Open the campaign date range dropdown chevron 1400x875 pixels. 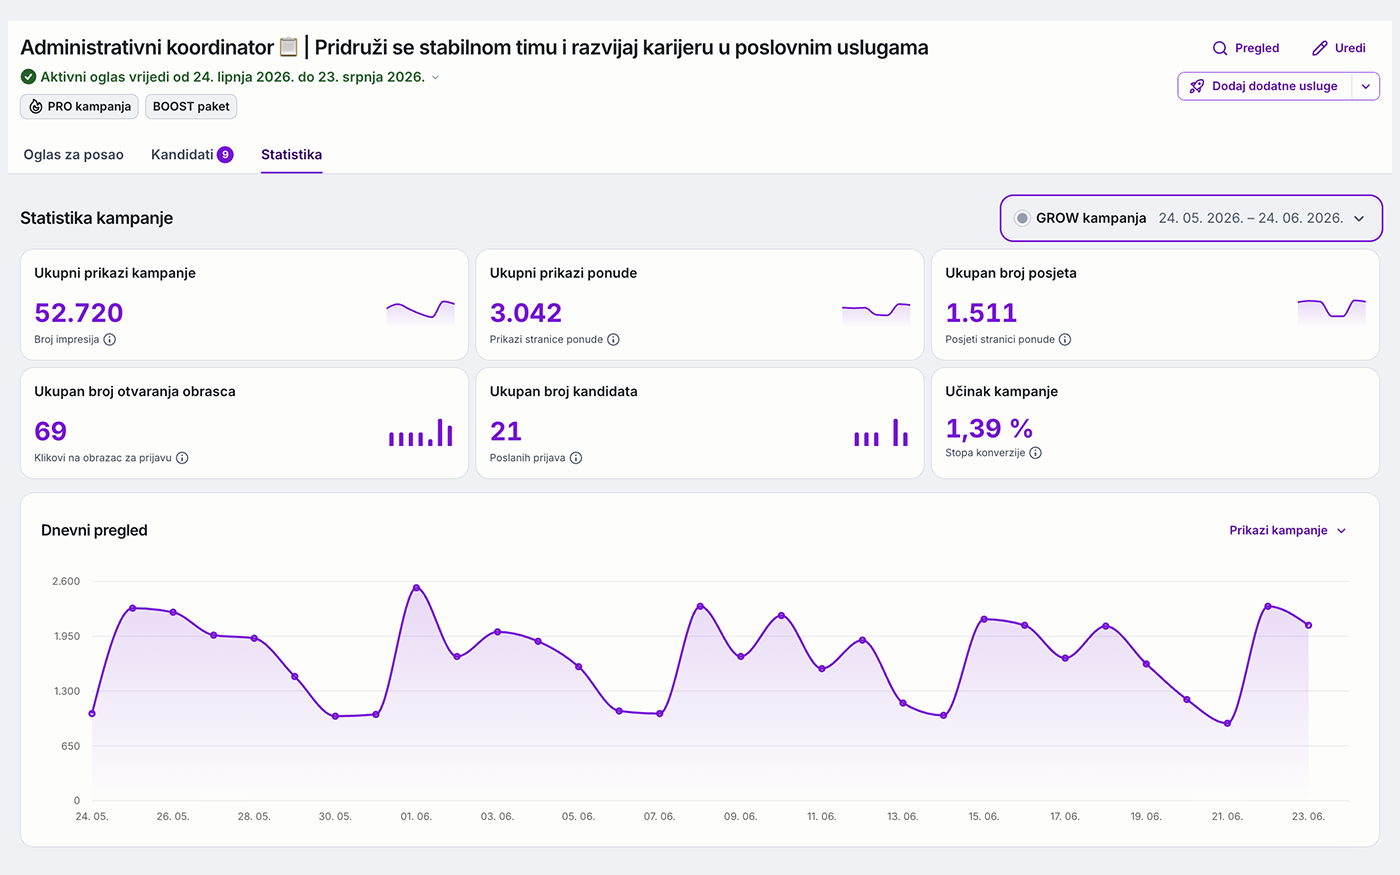[1359, 219]
